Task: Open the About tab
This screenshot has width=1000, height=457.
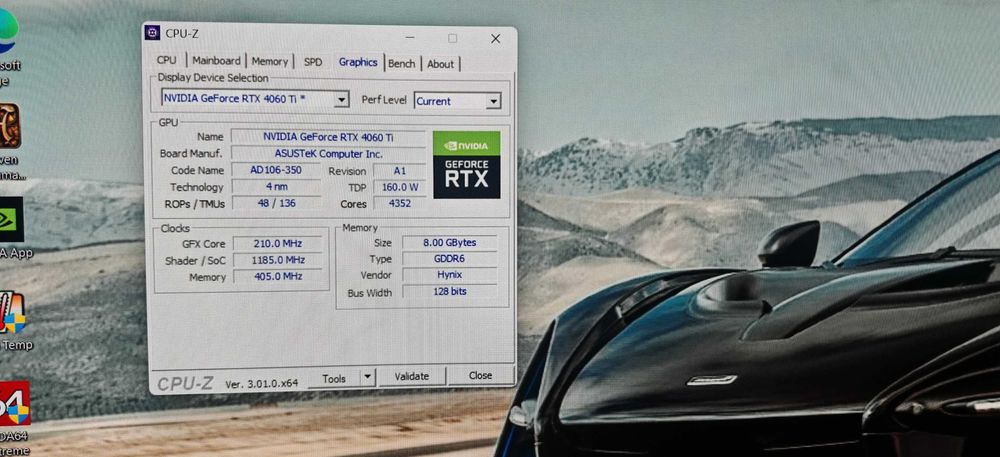Action: pos(440,64)
